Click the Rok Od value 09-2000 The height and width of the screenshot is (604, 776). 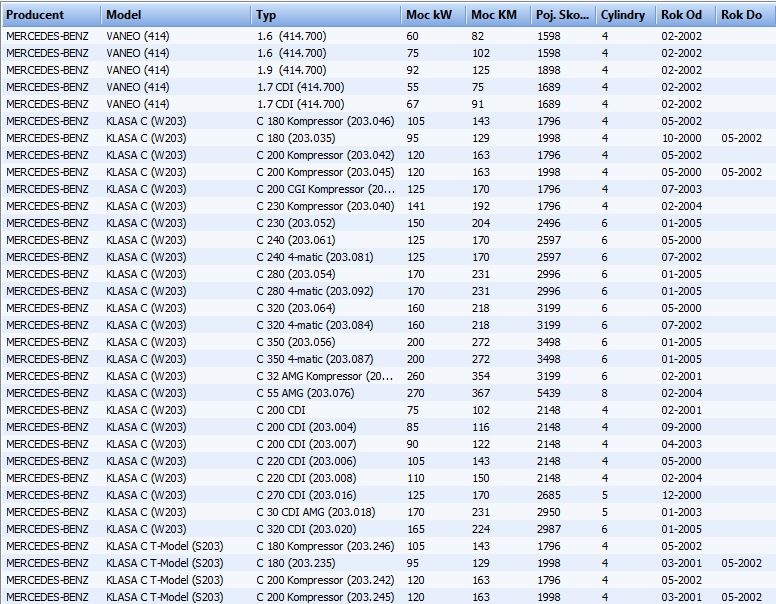click(681, 427)
